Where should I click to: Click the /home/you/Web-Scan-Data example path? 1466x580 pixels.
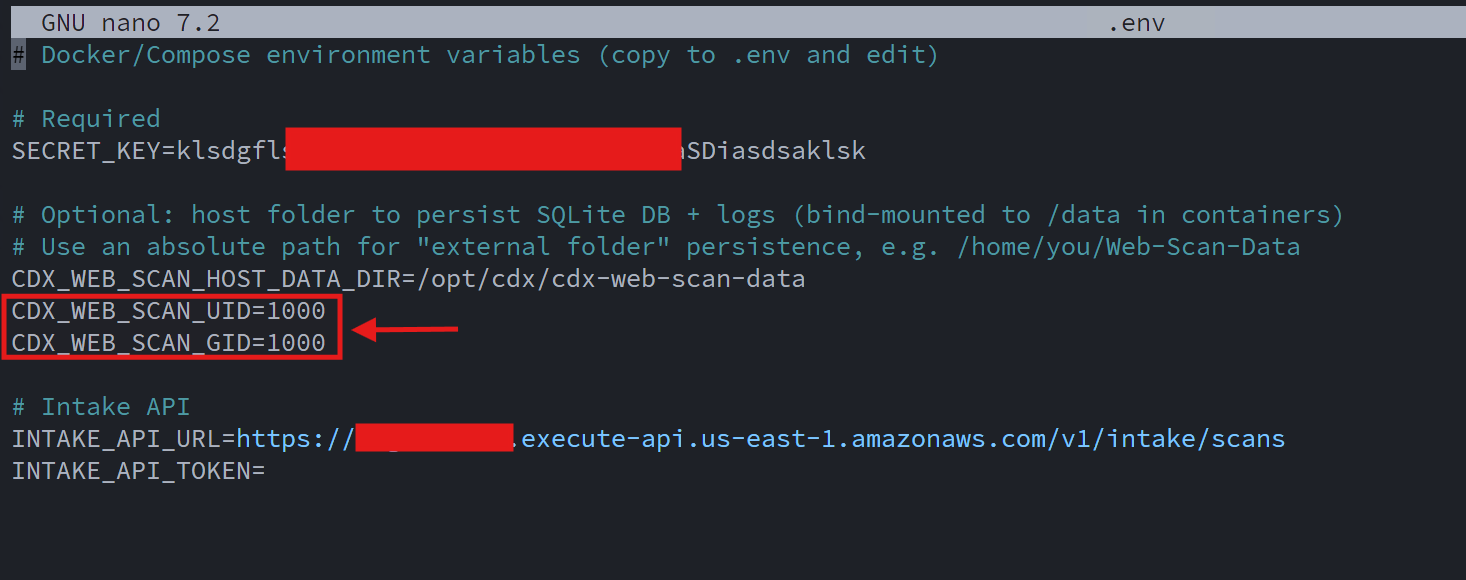(x=1128, y=247)
